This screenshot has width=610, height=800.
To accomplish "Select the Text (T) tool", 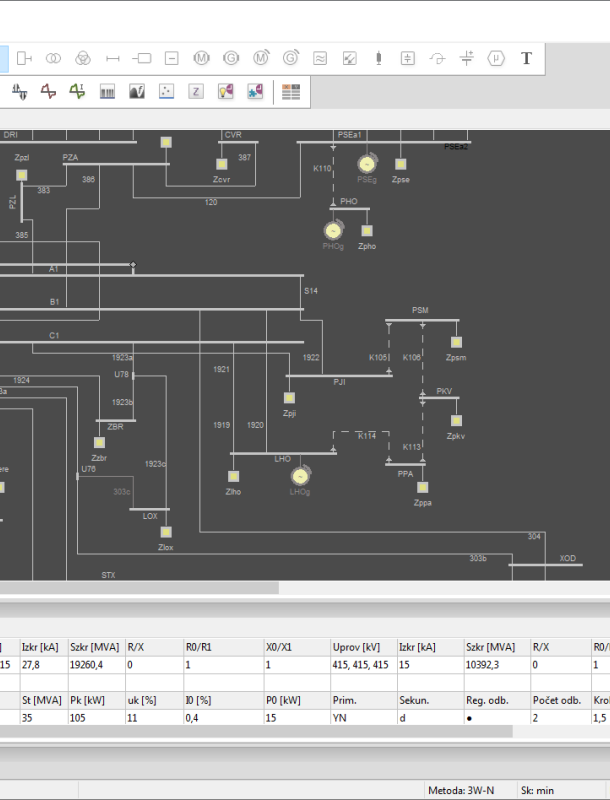I will [x=526, y=58].
